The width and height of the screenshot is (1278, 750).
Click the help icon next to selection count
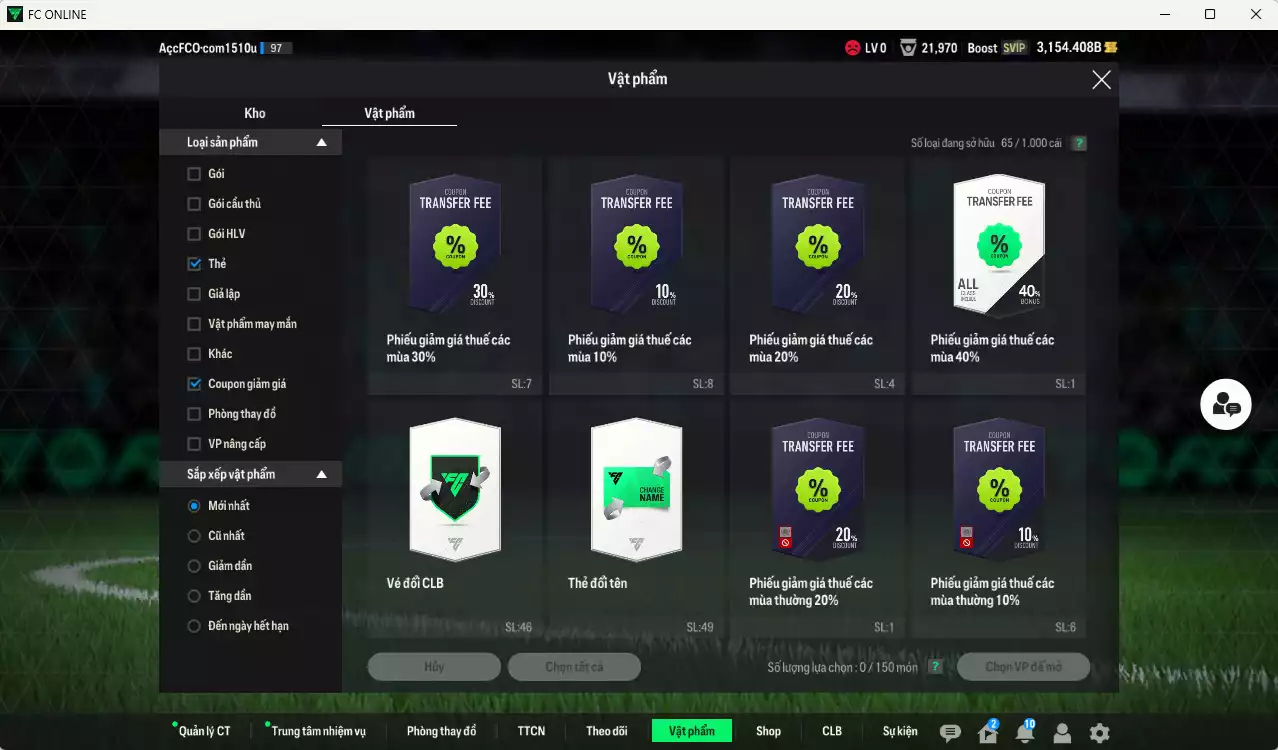tap(935, 667)
